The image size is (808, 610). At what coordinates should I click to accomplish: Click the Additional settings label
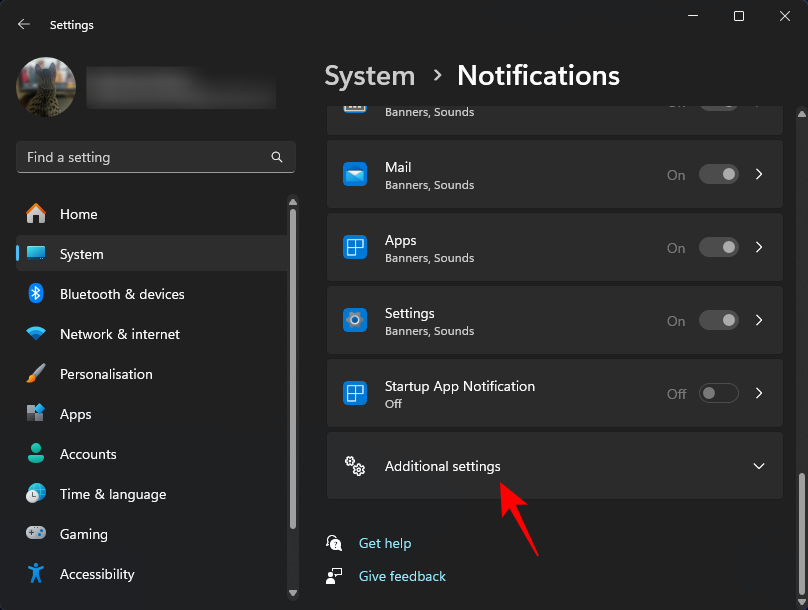443,466
